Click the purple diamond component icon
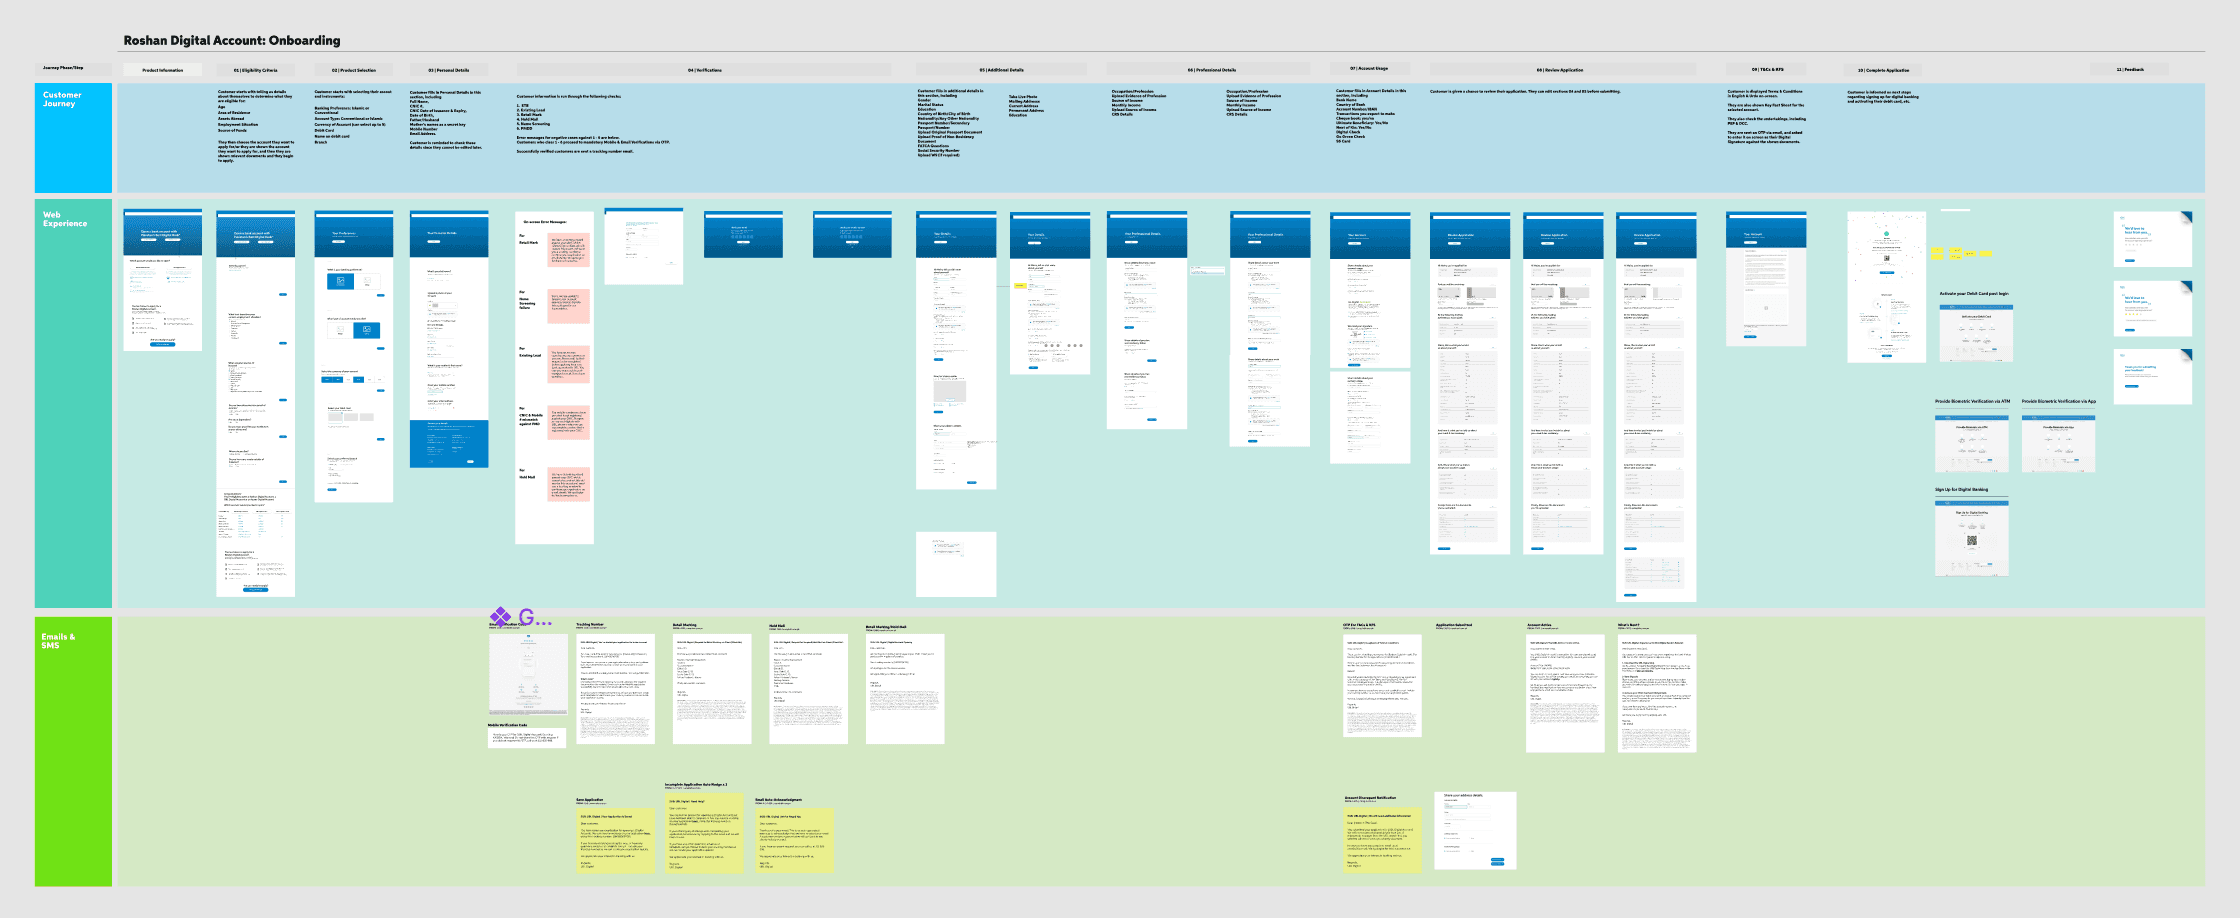The image size is (2240, 918). 499,616
